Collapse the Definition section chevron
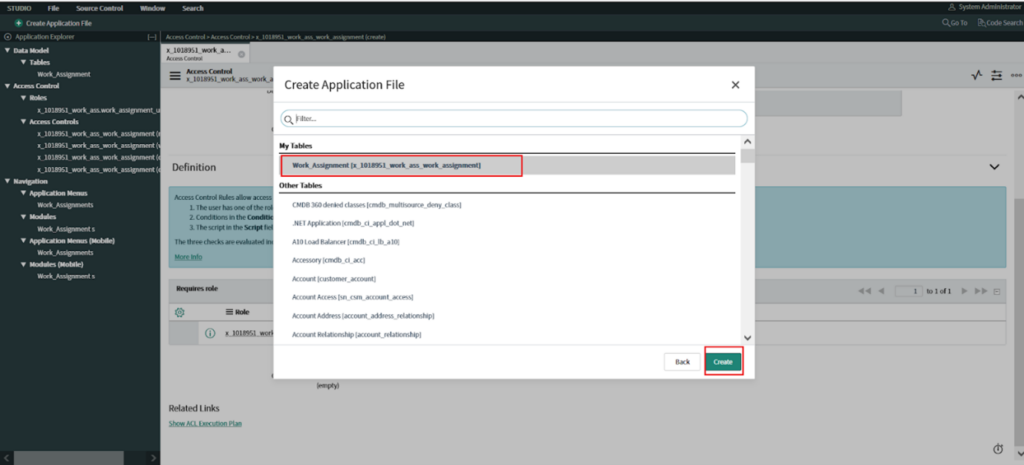The image size is (1024, 465). 994,167
